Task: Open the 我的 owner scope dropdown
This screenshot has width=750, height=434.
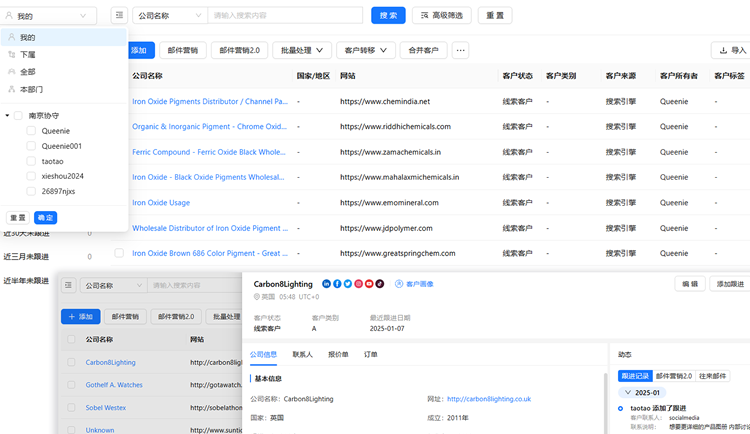Action: 48,16
